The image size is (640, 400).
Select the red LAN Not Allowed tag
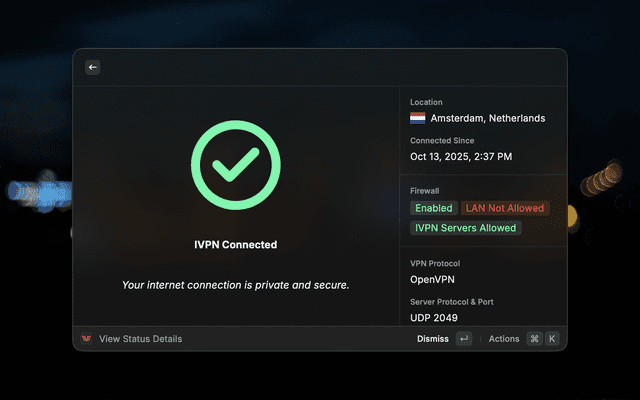tap(505, 208)
